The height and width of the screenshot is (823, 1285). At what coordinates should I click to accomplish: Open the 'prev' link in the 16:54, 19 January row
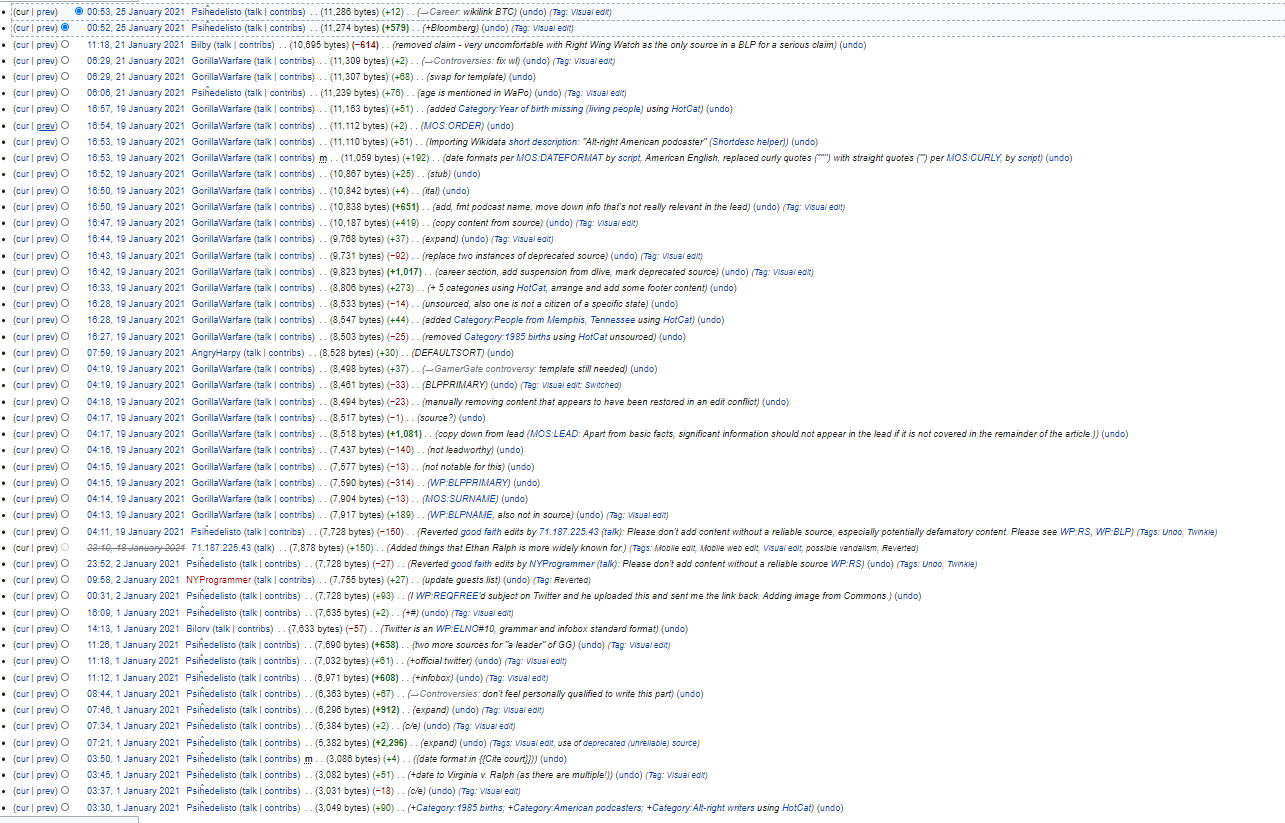tap(46, 126)
